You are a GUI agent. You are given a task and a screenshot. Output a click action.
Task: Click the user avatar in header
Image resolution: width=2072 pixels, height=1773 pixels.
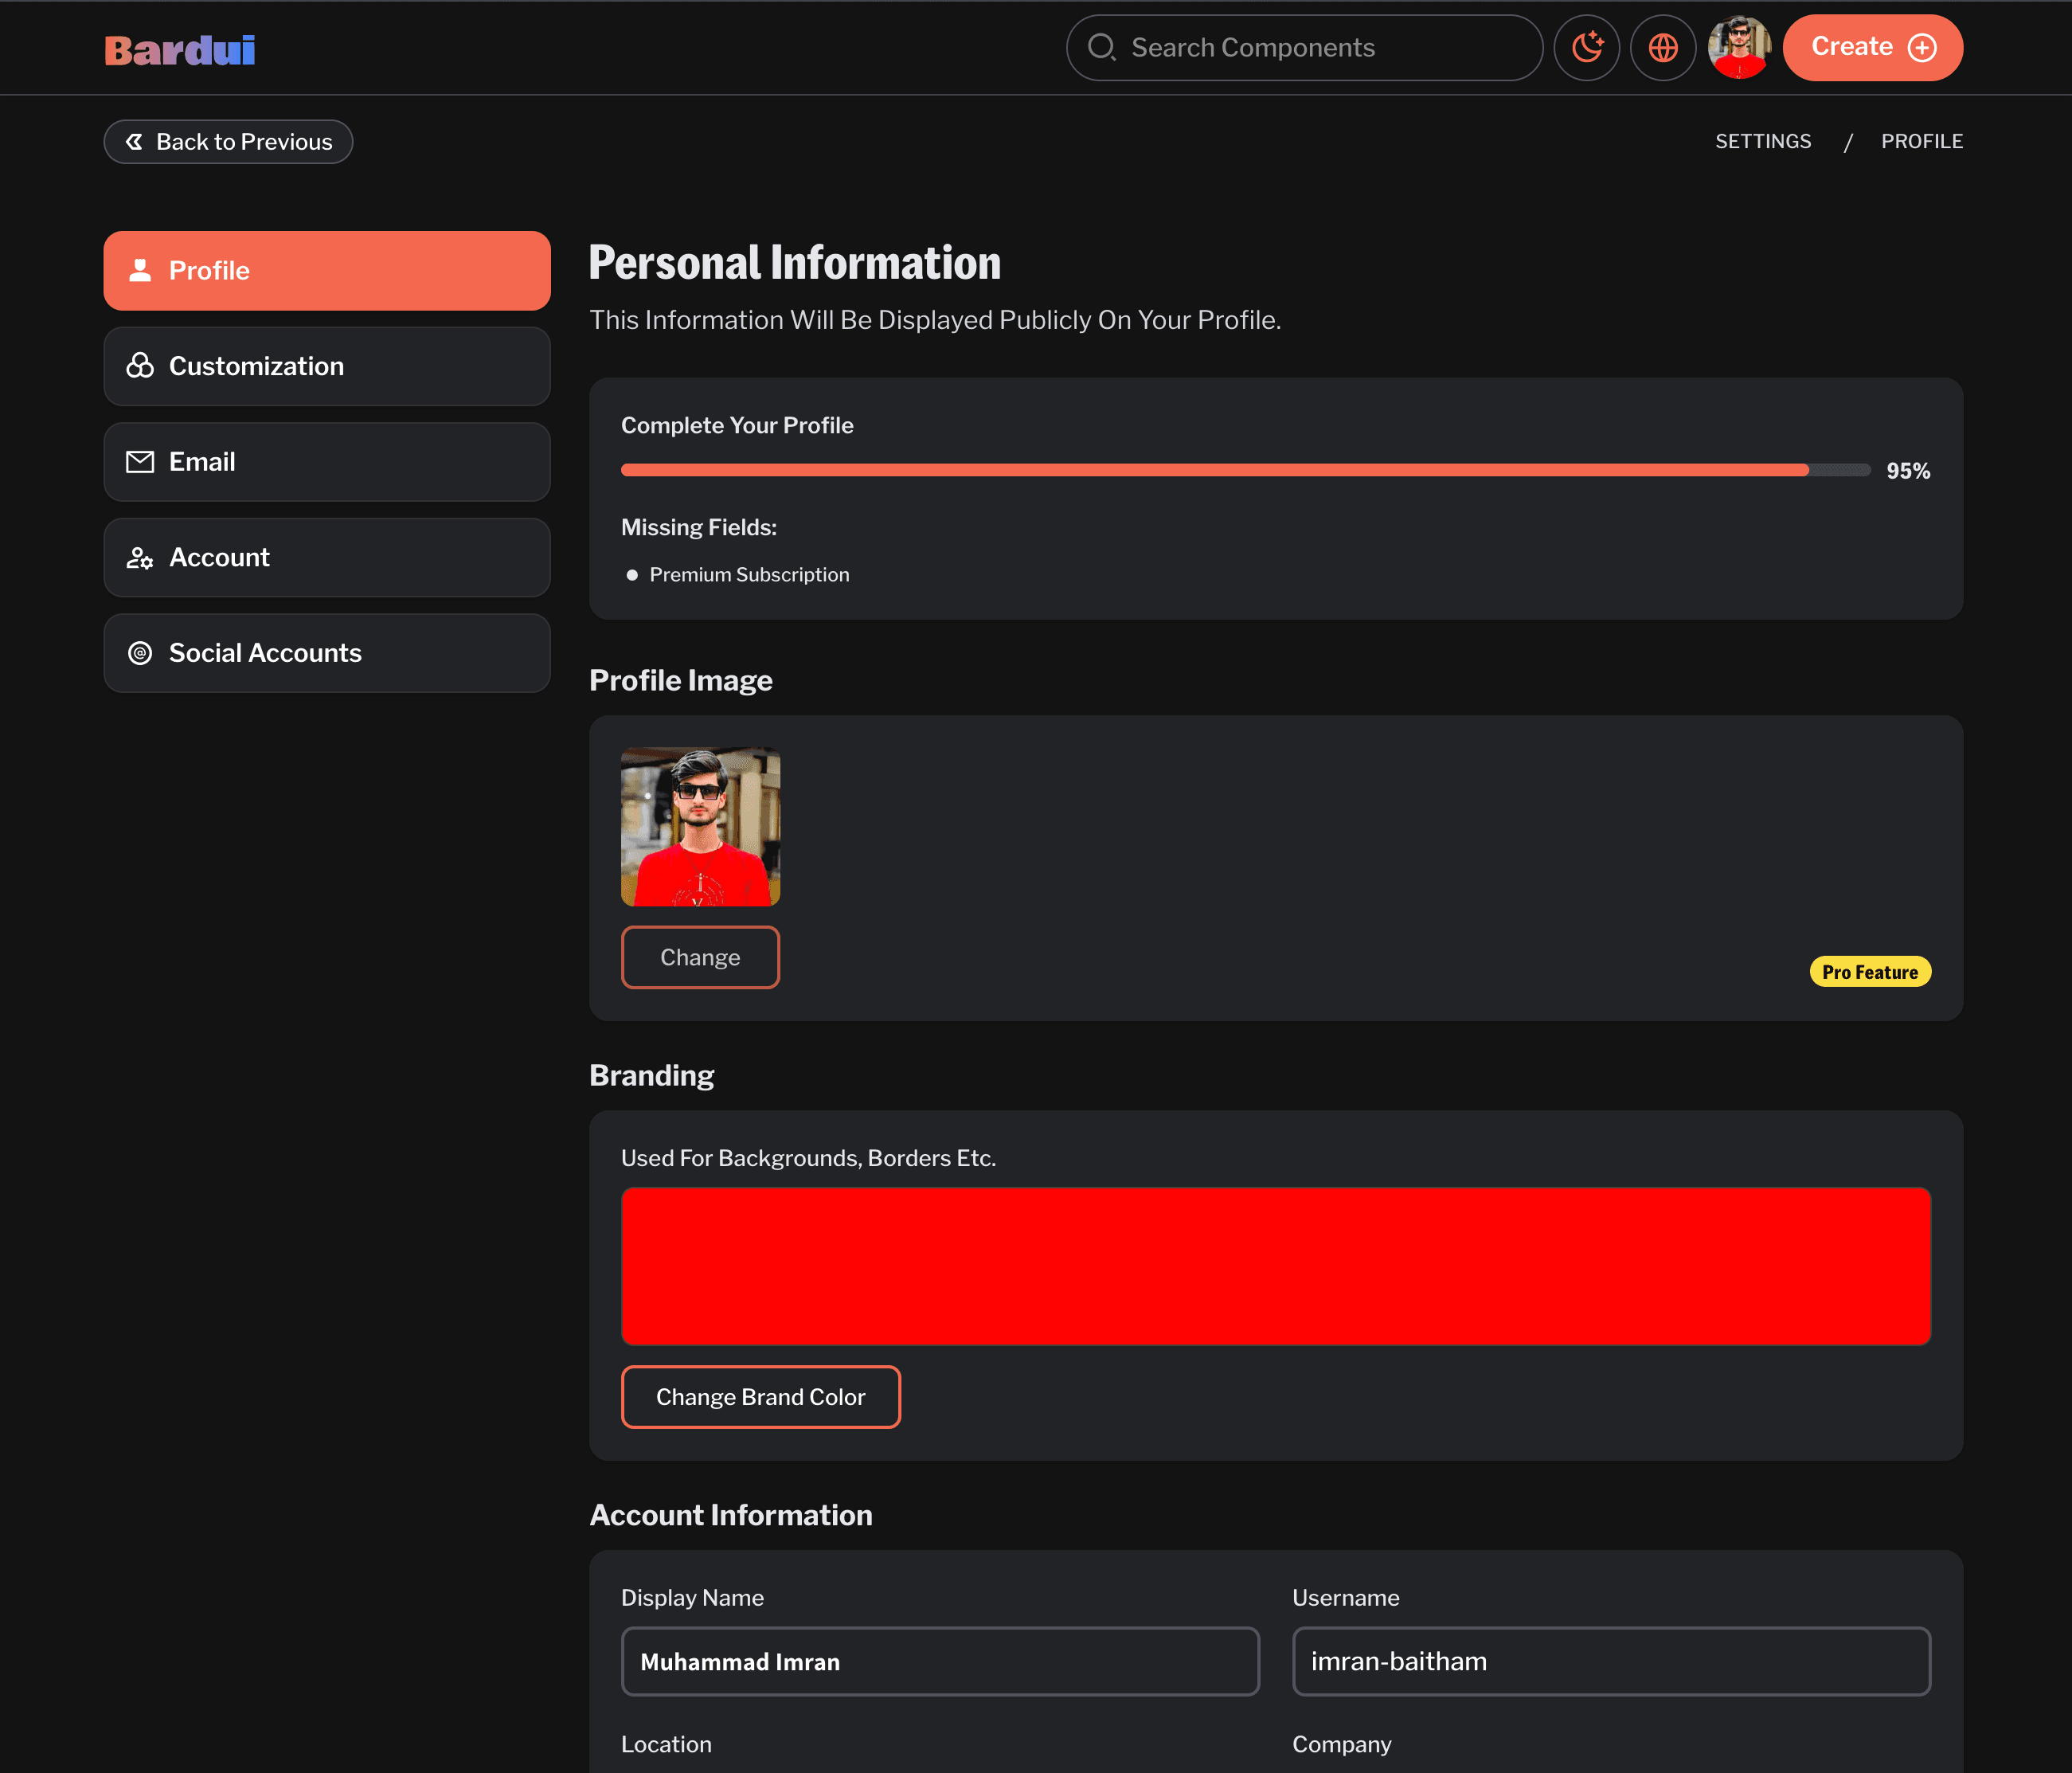(1739, 48)
